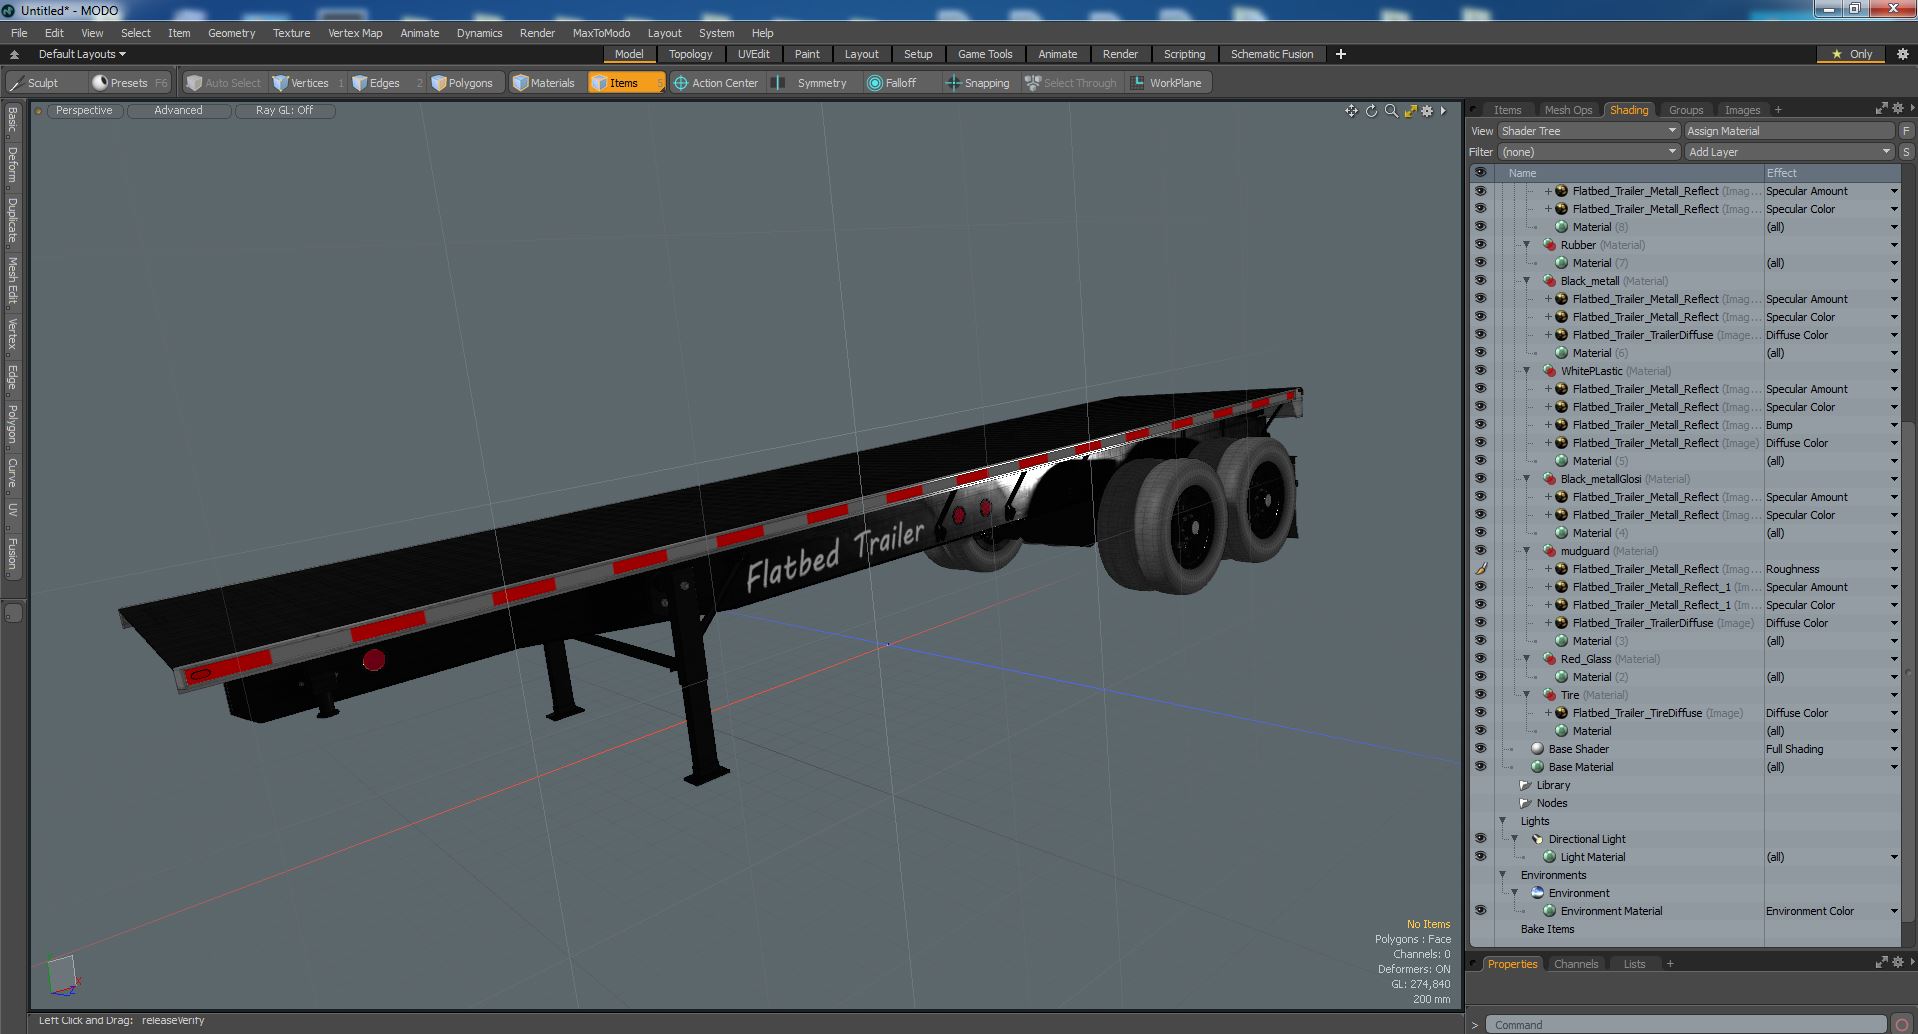Toggle the Ray GL: Off button

tap(284, 111)
